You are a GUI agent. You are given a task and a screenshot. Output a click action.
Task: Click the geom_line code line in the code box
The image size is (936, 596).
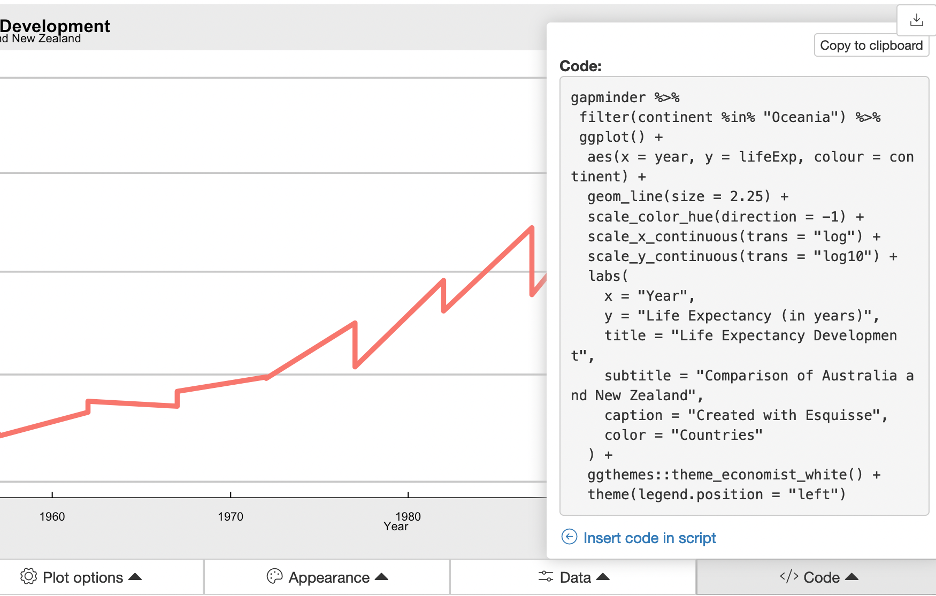[688, 197]
